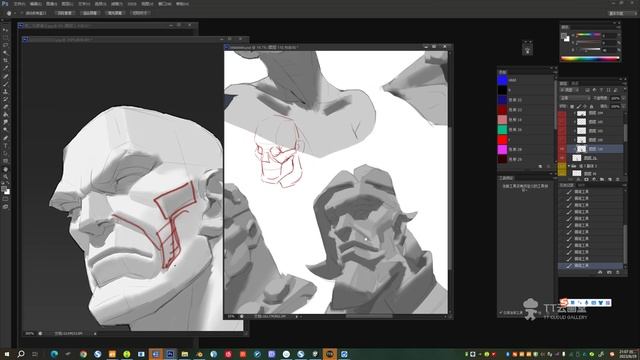Toggle visibility eye of the layer group row

tap(562, 167)
